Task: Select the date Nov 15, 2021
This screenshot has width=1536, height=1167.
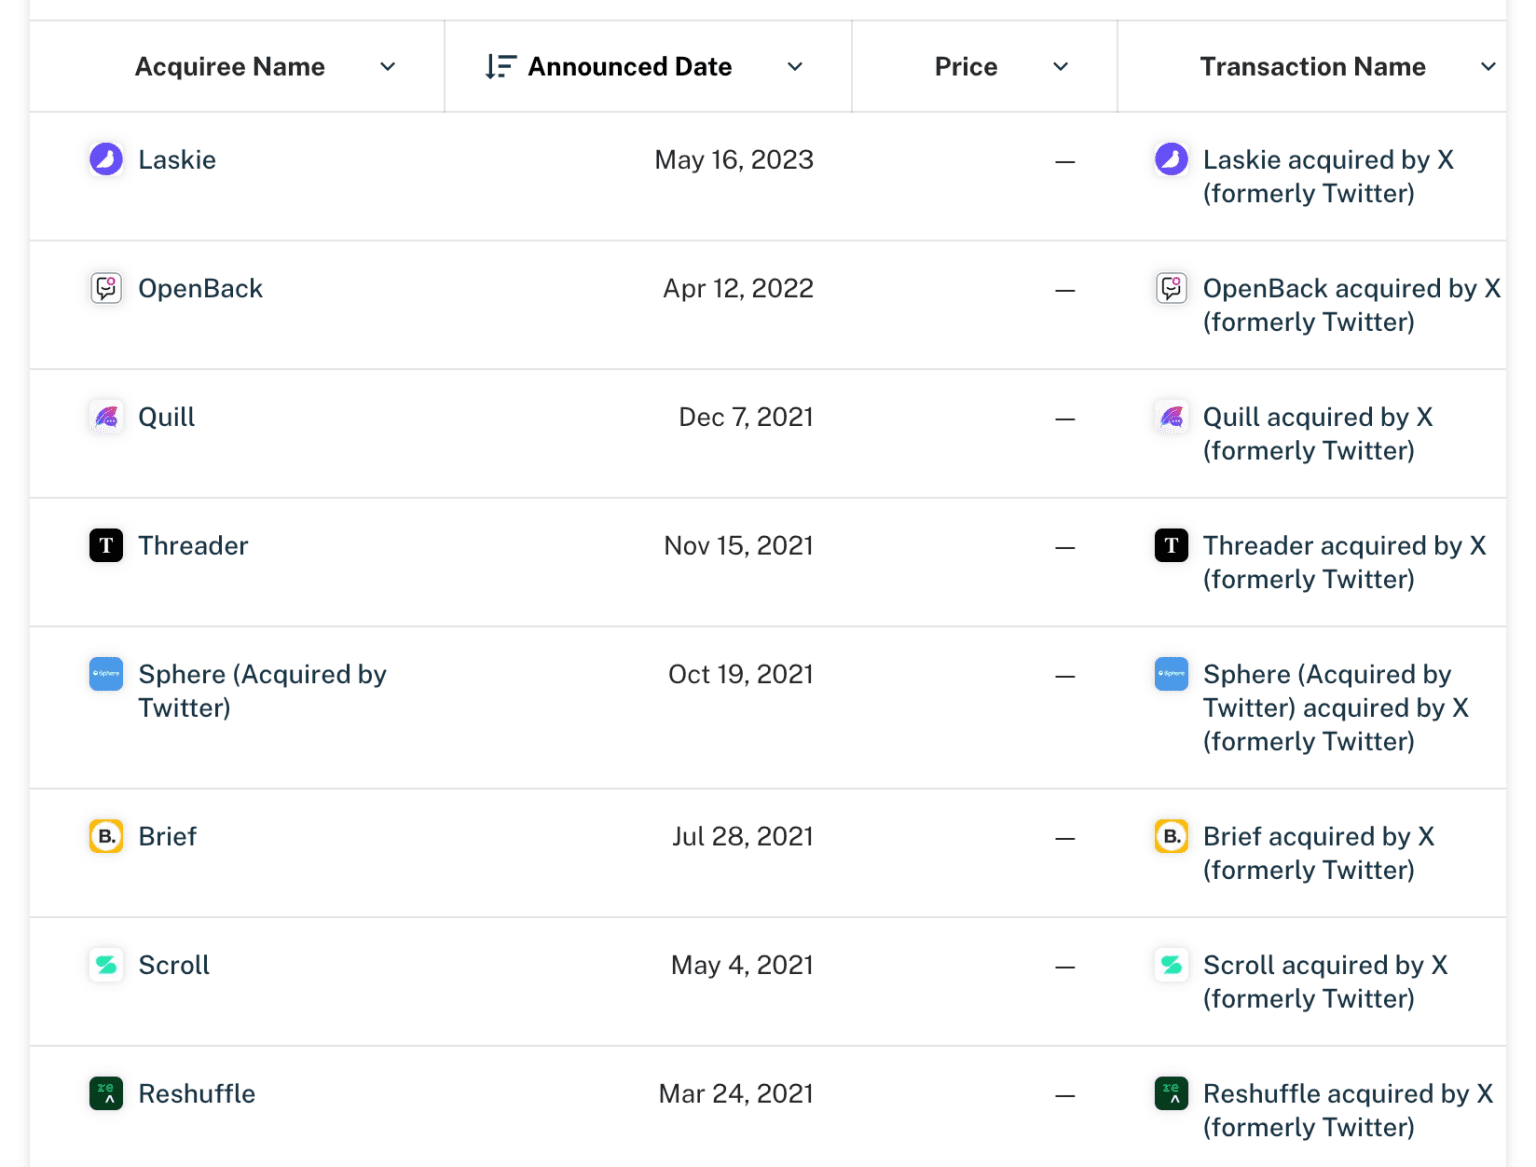Action: click(x=739, y=546)
